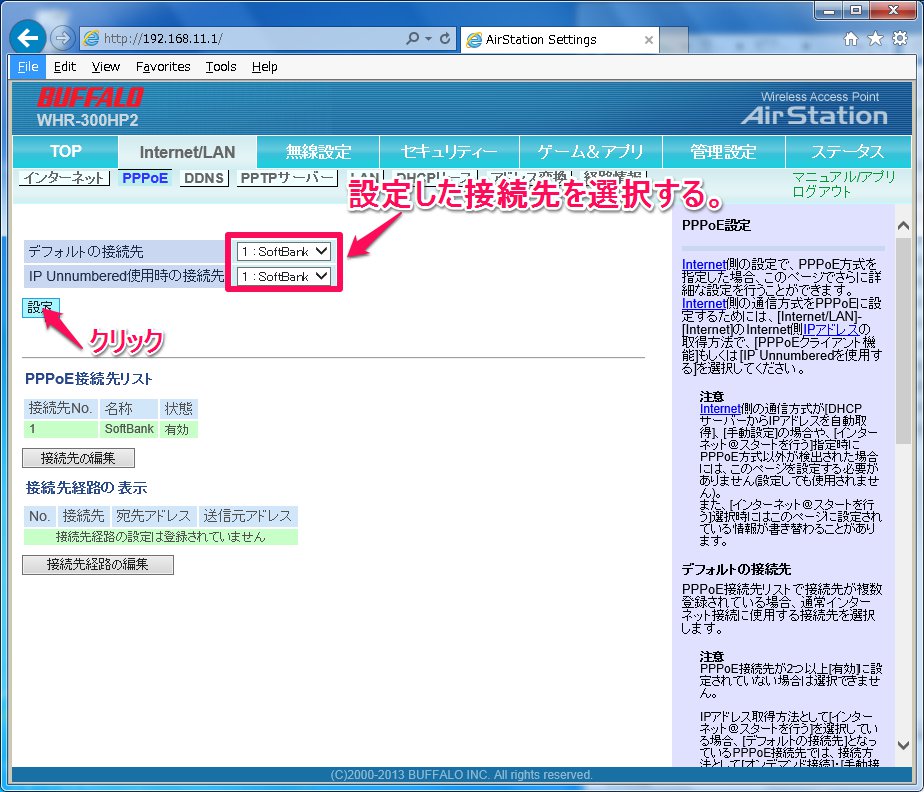924x792 pixels.
Task: Click the help panel scrollbar thumb
Action: tap(903, 340)
